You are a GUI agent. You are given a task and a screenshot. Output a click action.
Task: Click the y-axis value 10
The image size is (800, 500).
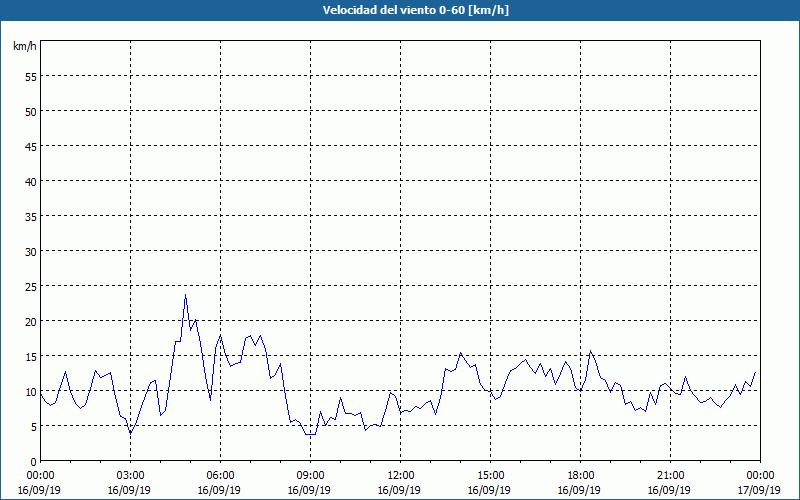31,391
